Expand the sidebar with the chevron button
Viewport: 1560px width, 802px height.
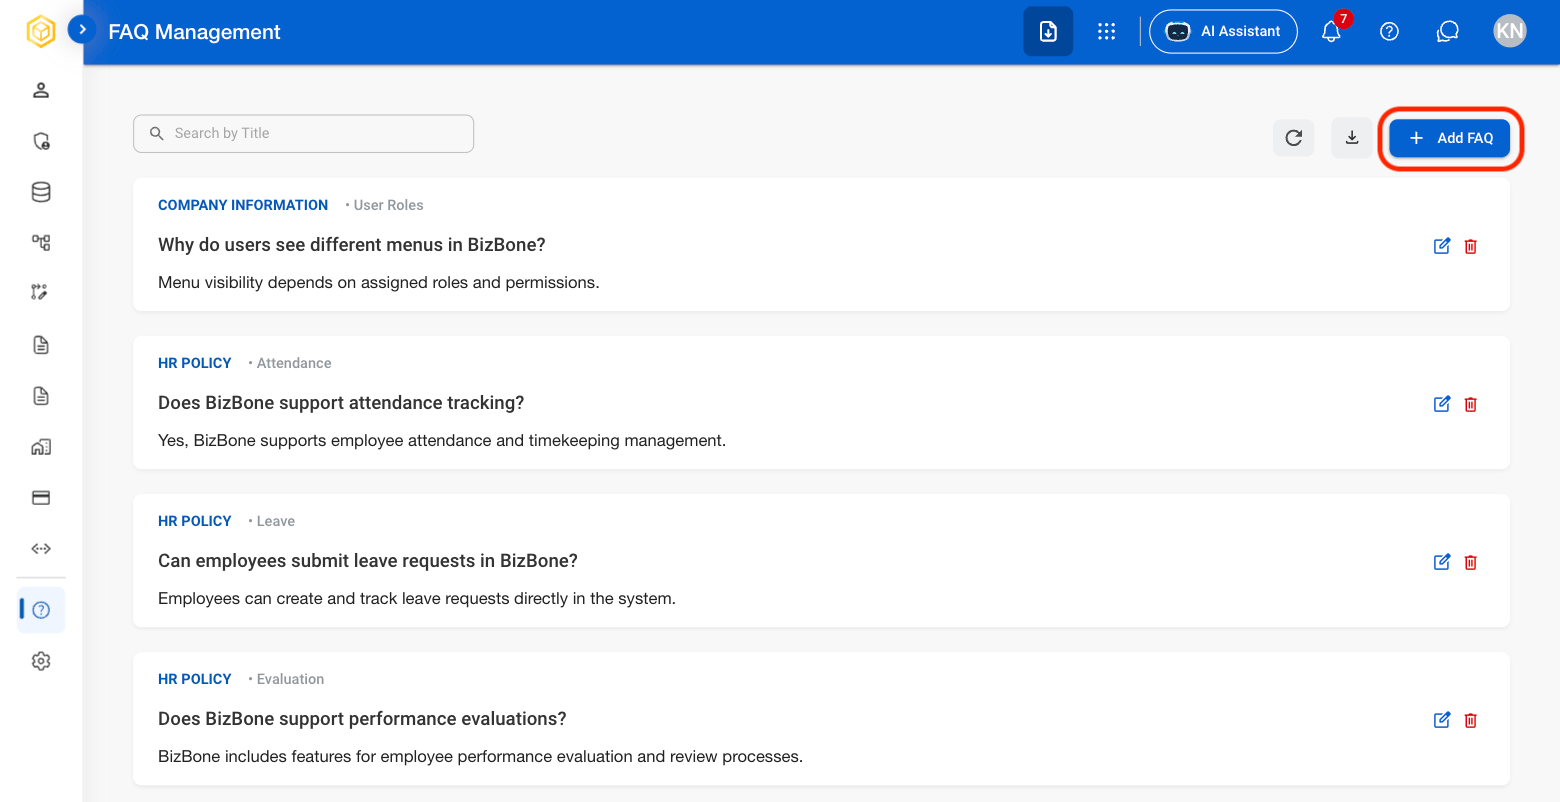82,30
